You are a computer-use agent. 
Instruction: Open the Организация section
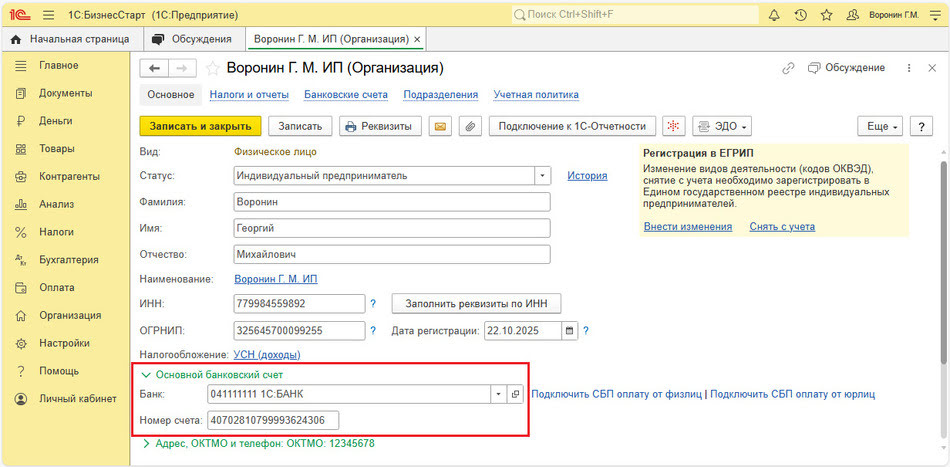[70, 316]
